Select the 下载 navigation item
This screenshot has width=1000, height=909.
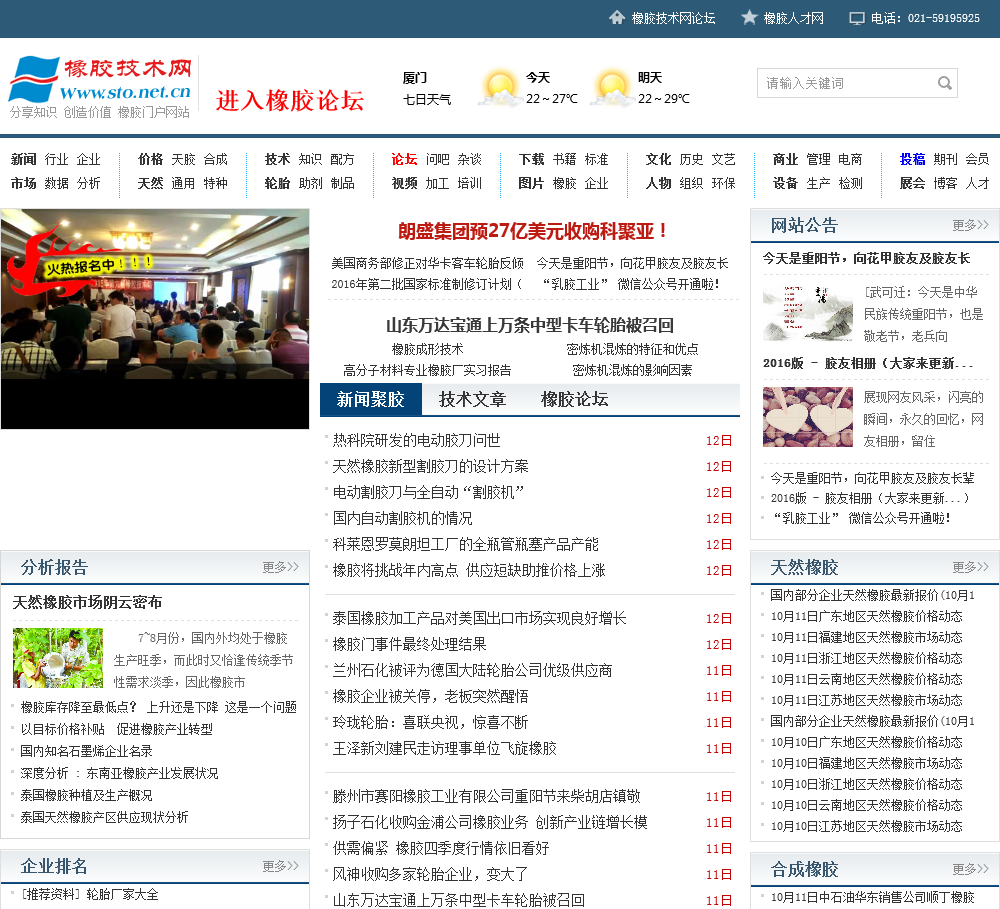click(531, 159)
